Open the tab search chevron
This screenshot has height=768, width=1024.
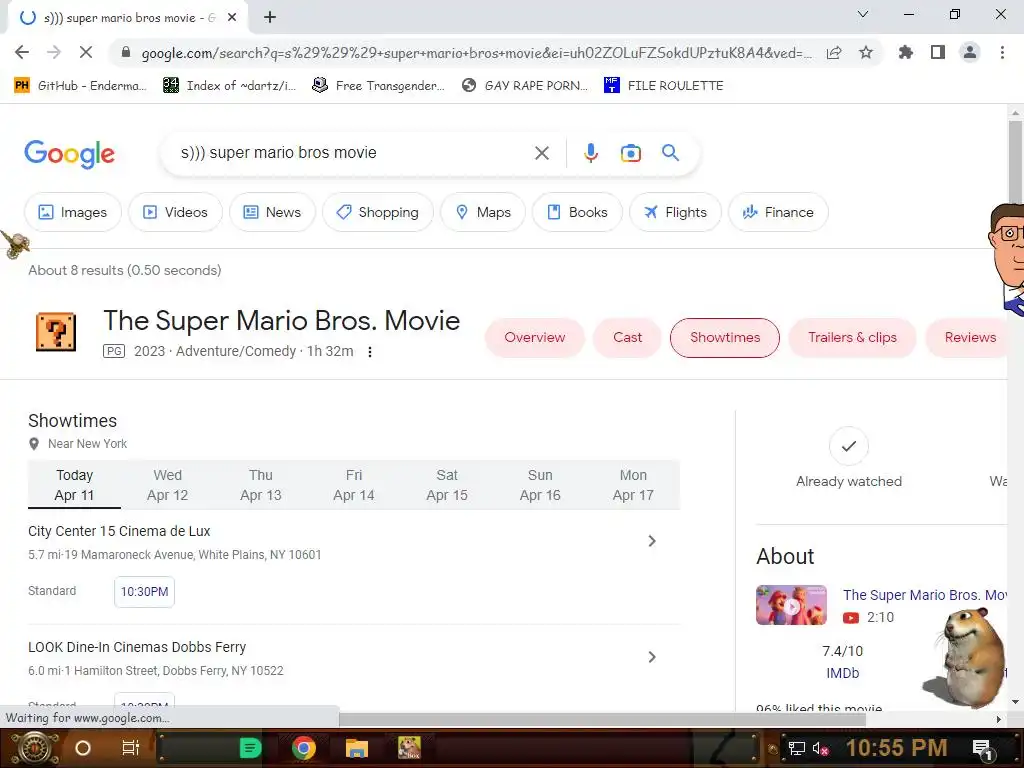click(x=863, y=14)
